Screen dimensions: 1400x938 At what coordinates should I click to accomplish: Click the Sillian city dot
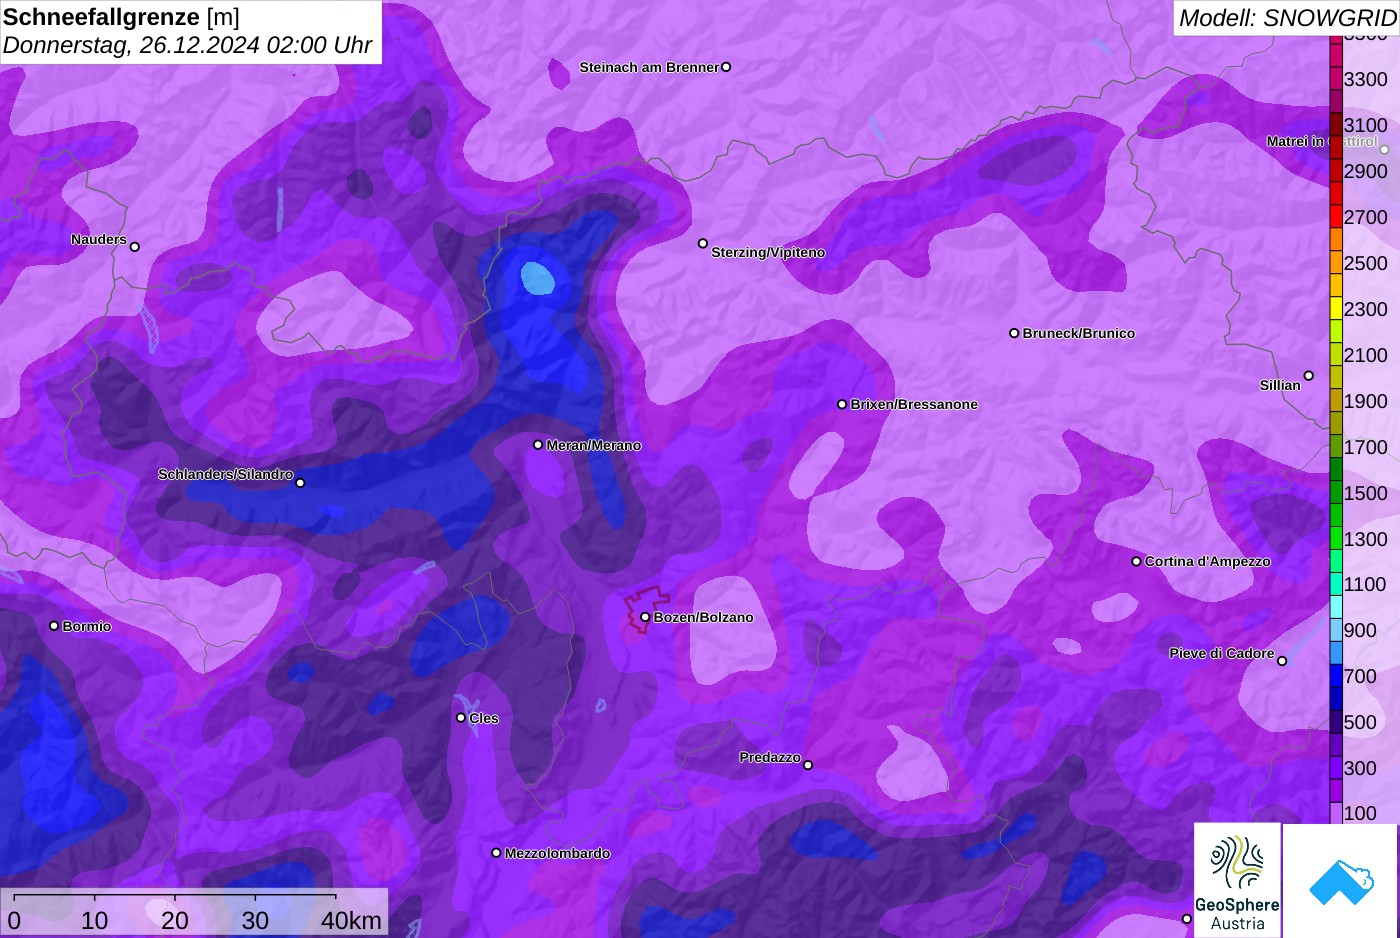(1309, 376)
